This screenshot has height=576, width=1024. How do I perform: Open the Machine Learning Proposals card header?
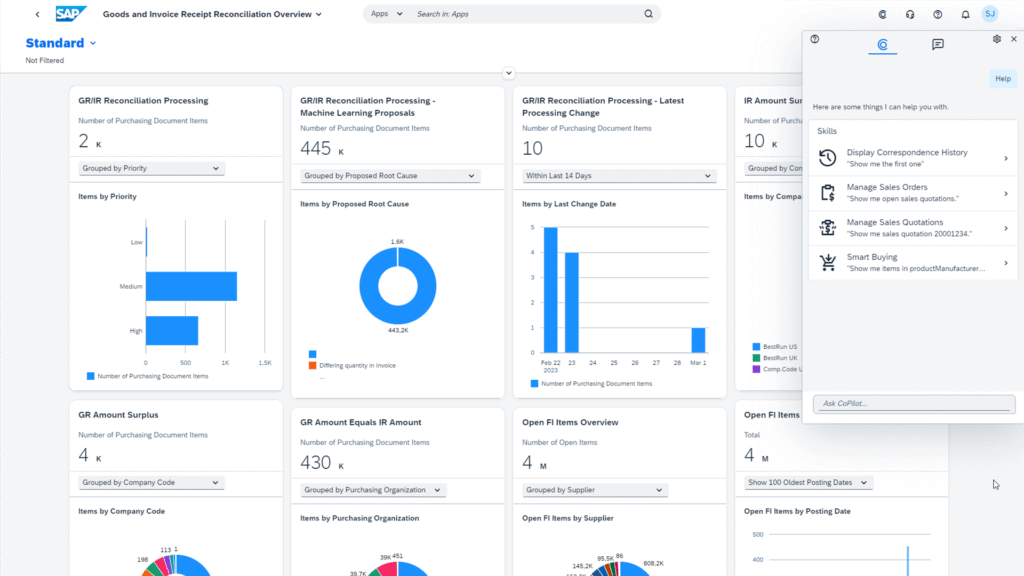[x=398, y=125]
